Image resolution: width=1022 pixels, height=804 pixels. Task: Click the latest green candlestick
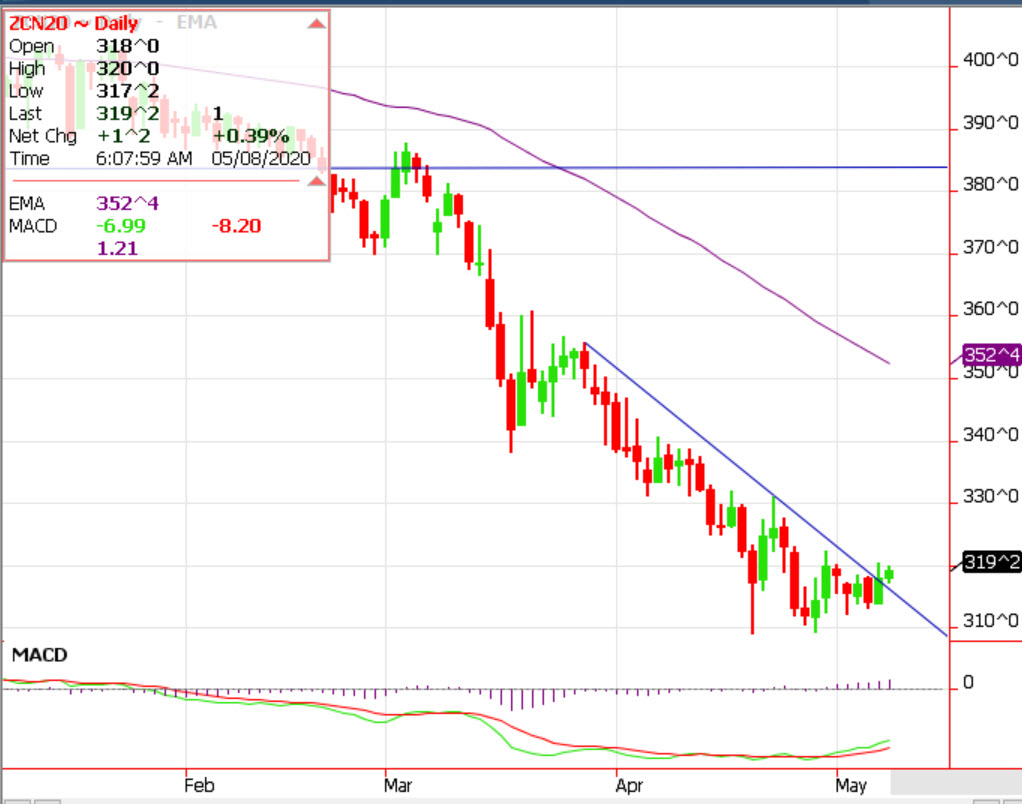click(889, 573)
